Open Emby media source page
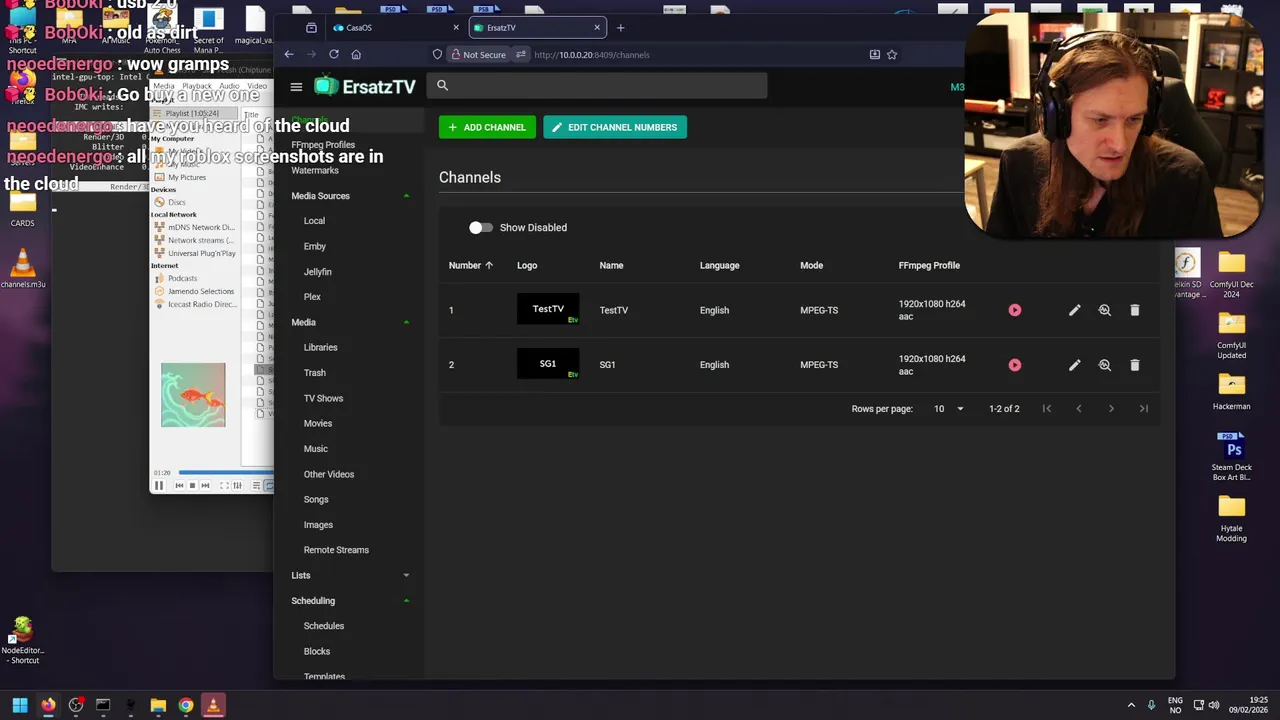The width and height of the screenshot is (1280, 720). [315, 246]
